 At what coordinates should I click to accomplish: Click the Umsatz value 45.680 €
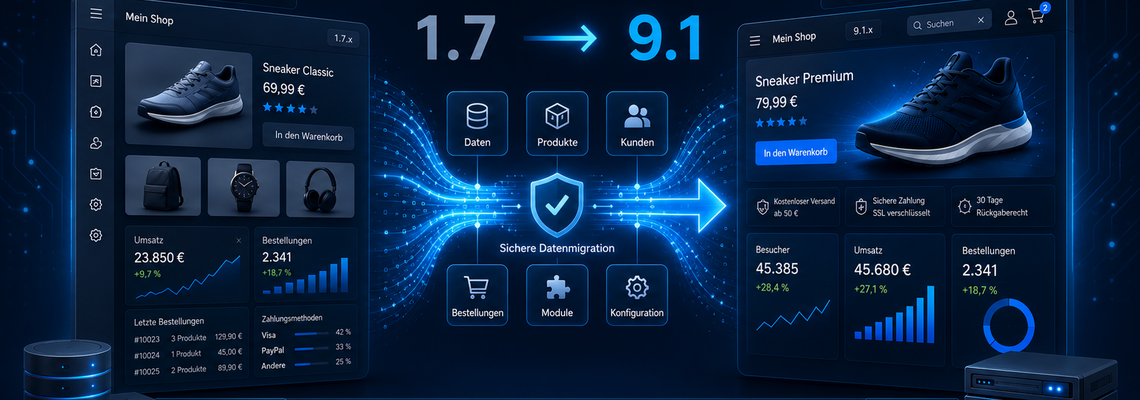point(883,270)
